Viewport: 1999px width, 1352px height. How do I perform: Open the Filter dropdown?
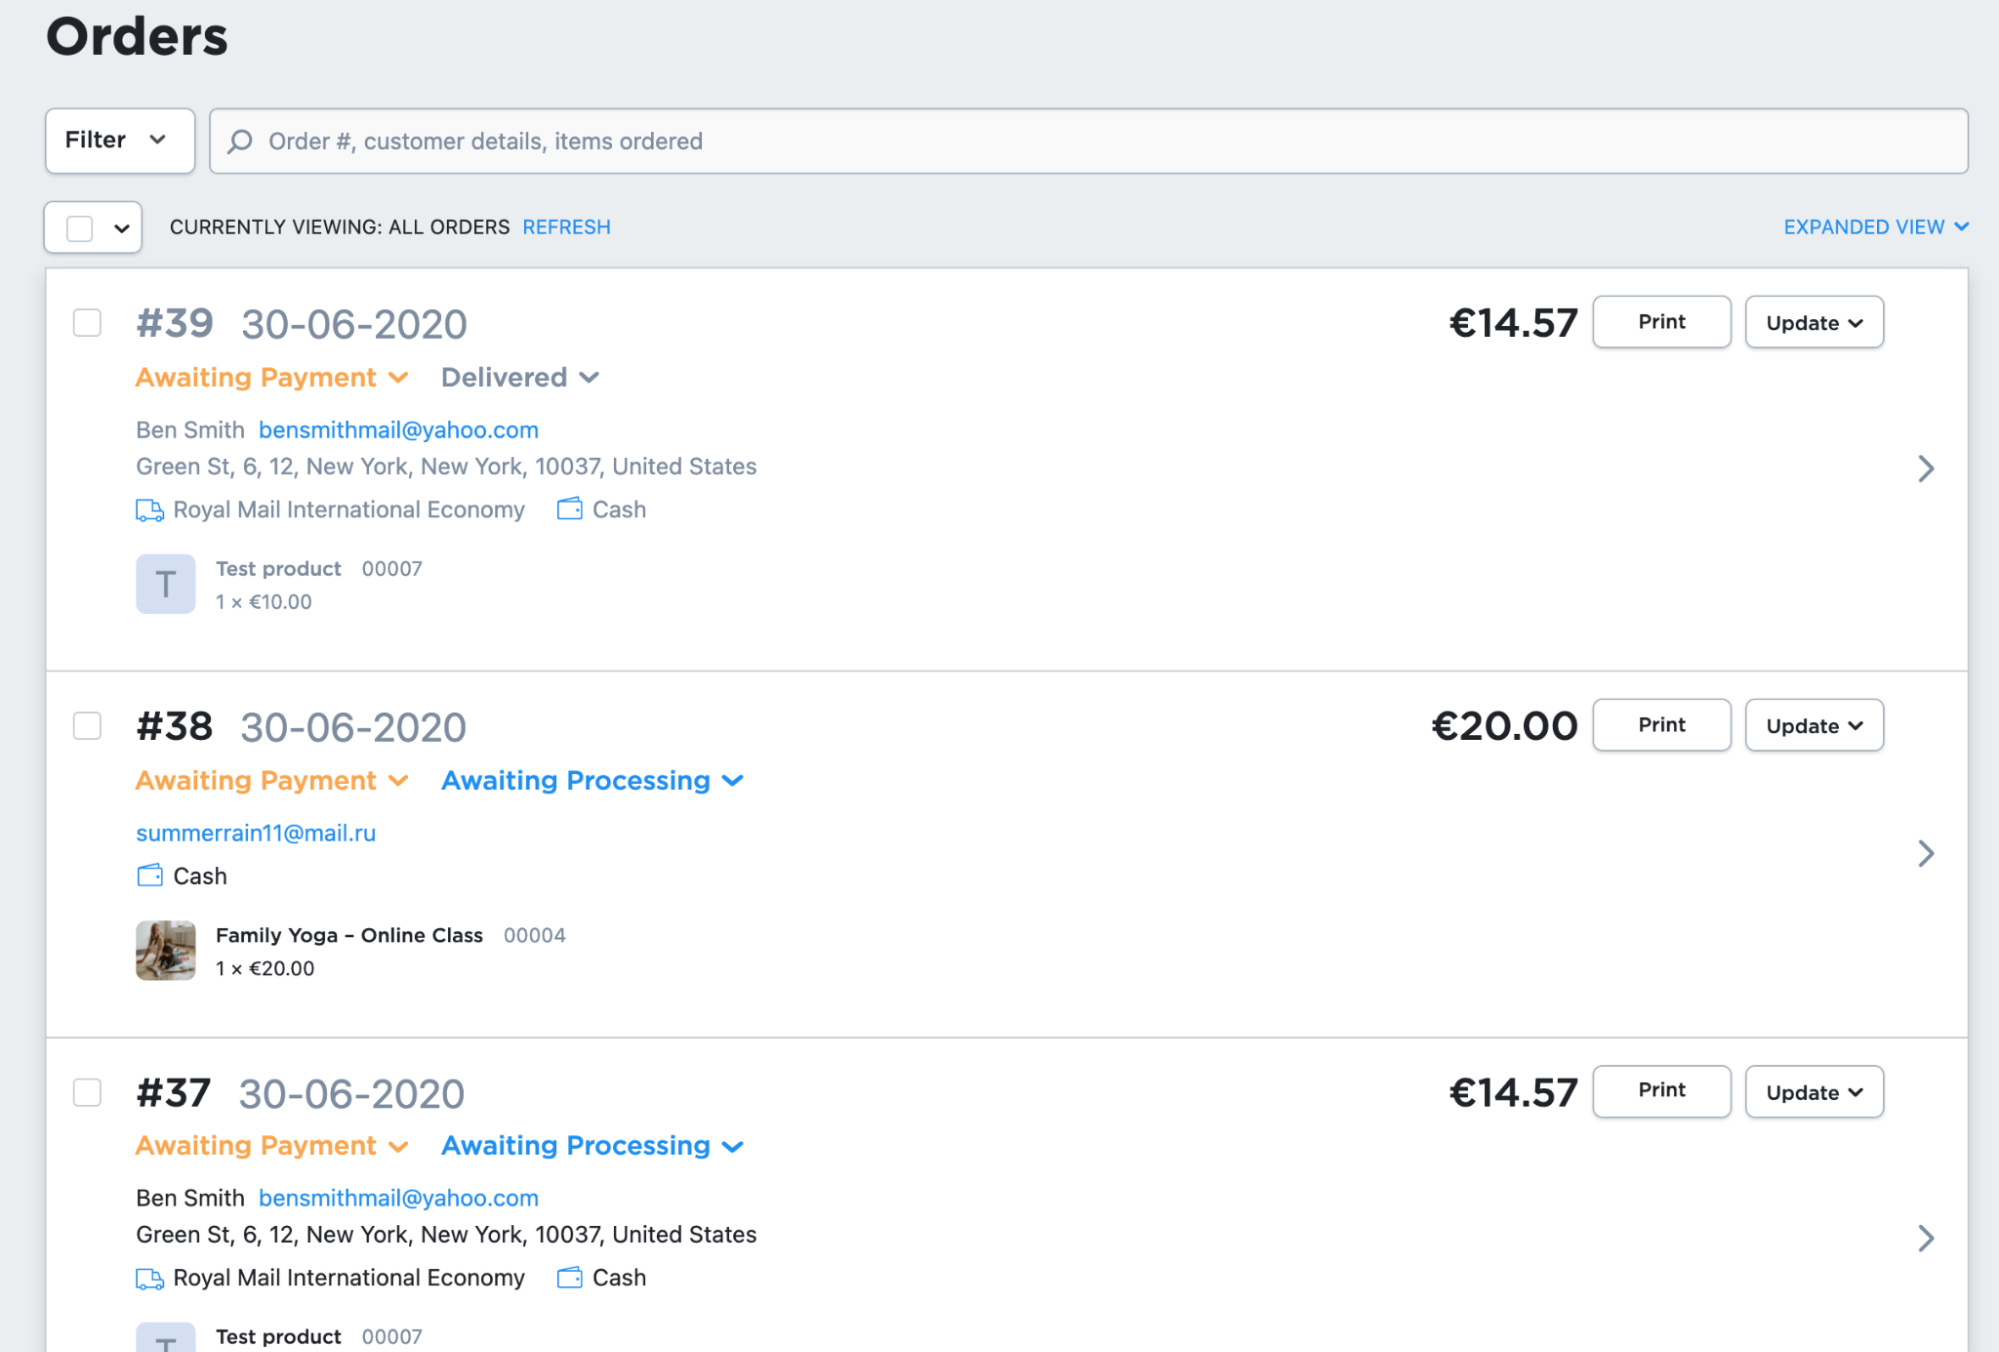click(x=119, y=141)
